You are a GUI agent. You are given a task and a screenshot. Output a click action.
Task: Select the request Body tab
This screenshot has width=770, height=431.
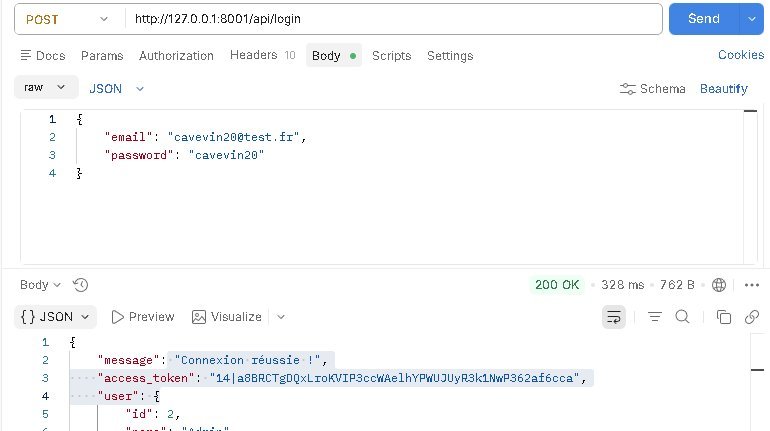tap(333, 55)
